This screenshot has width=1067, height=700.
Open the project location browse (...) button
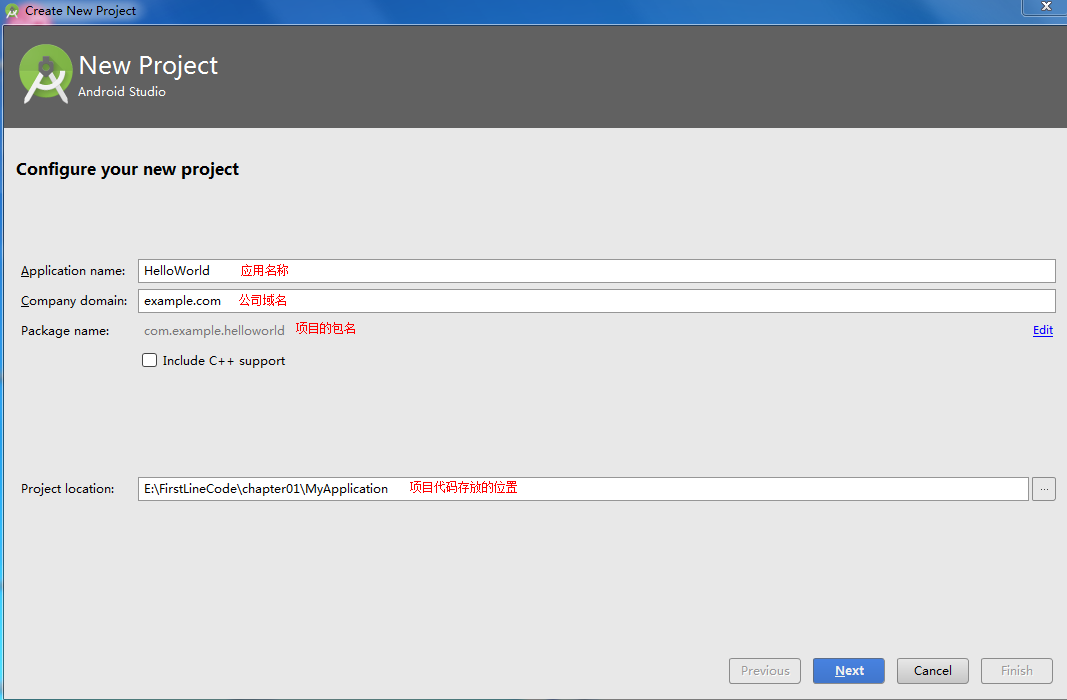[x=1044, y=488]
